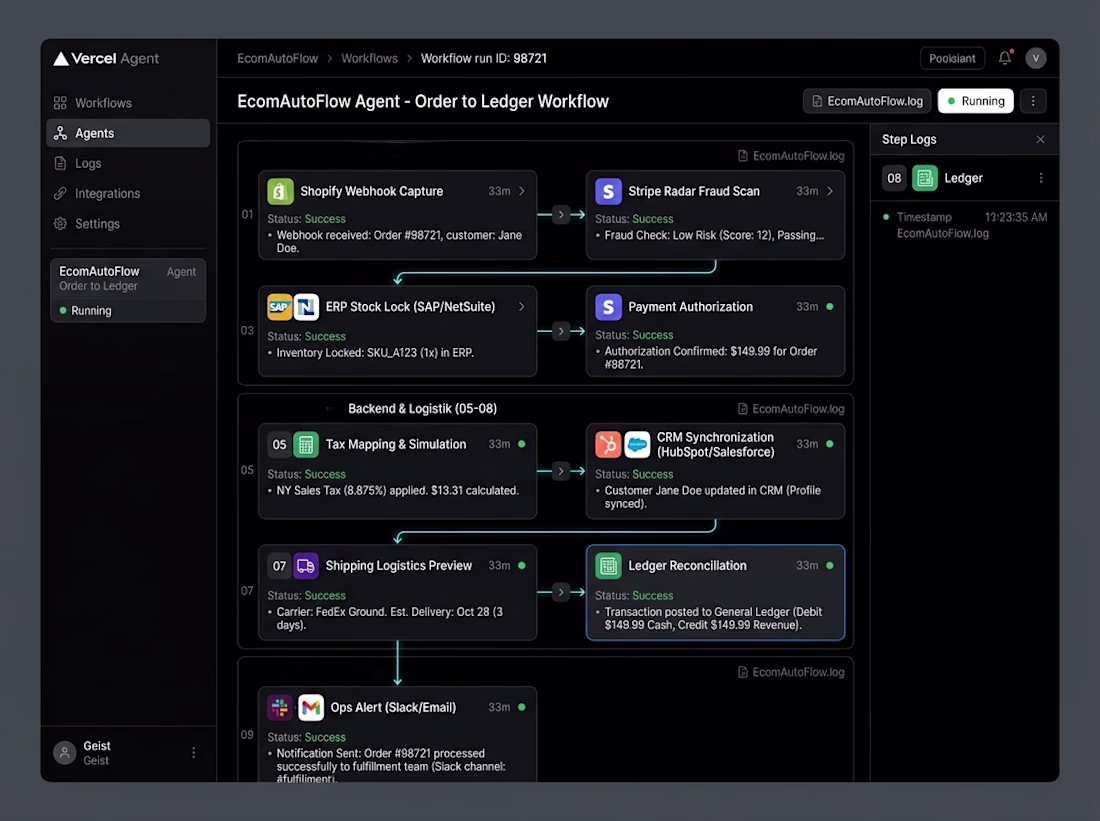Select the Ledger Reconciliation step card

[x=715, y=593]
